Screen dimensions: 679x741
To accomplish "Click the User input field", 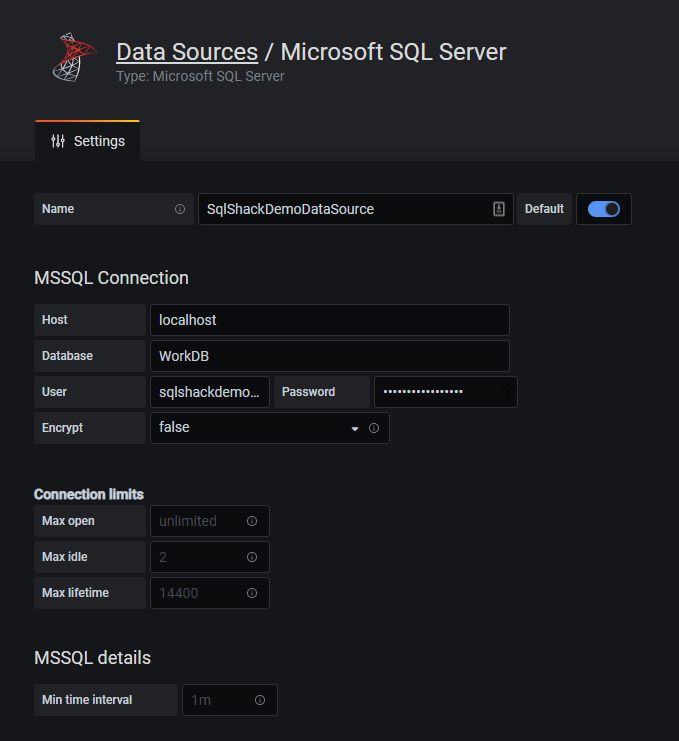I will 210,392.
